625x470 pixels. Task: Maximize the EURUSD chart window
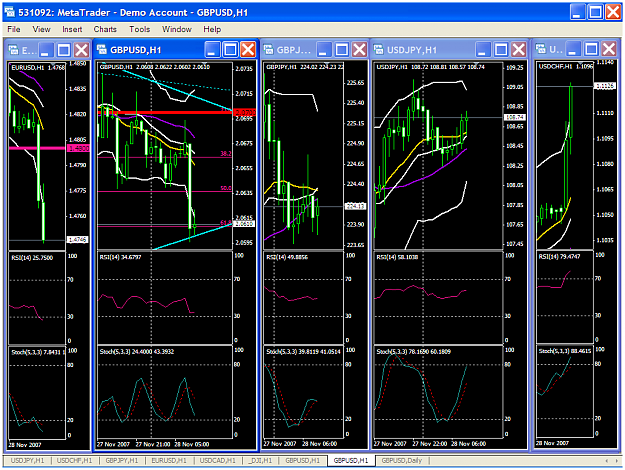[64, 50]
